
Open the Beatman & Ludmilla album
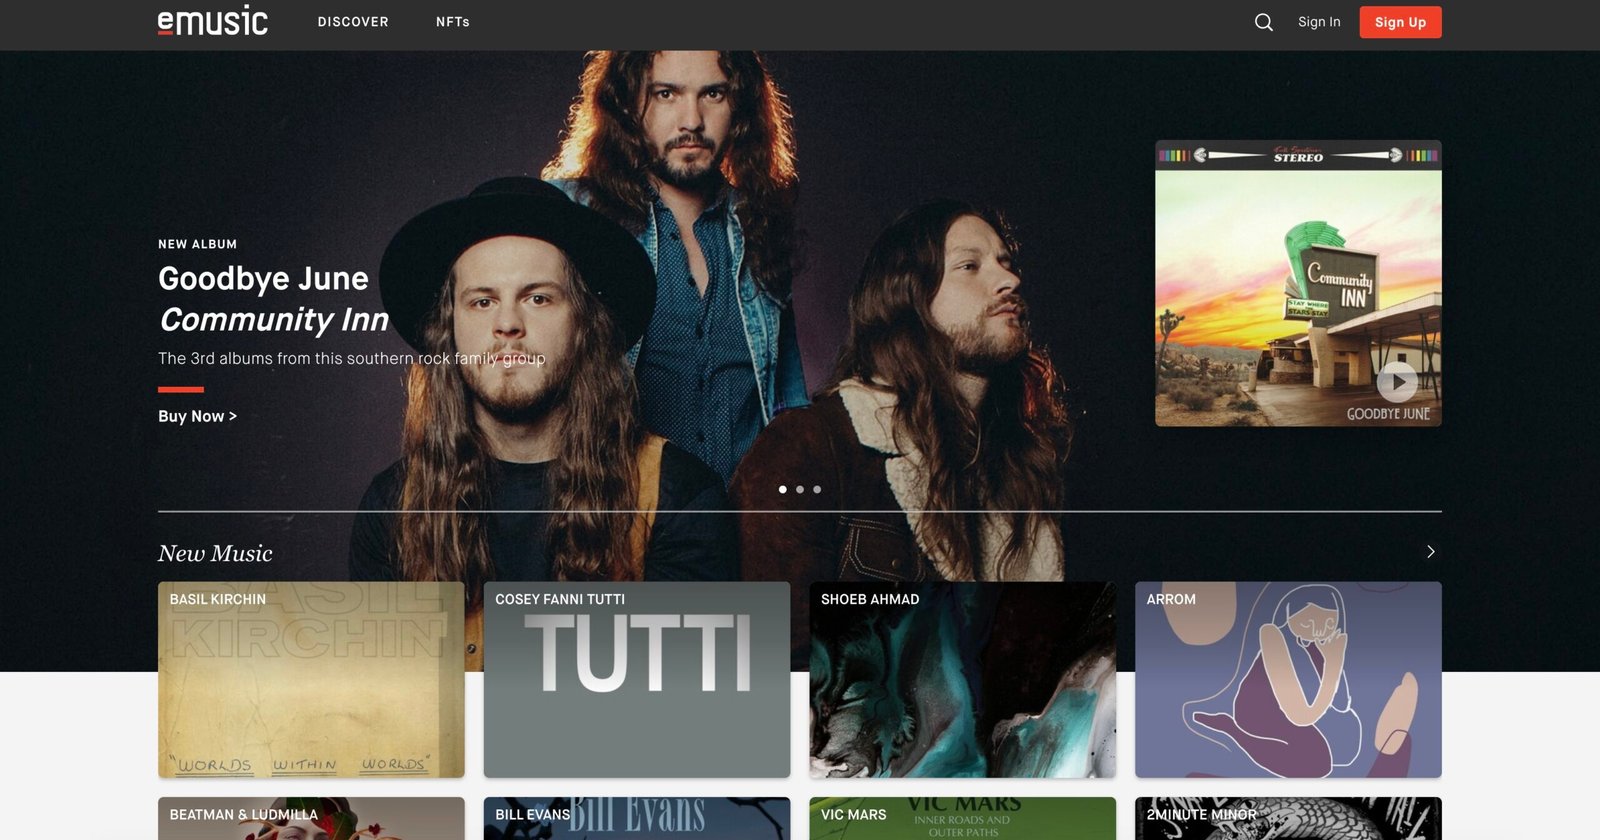[311, 818]
